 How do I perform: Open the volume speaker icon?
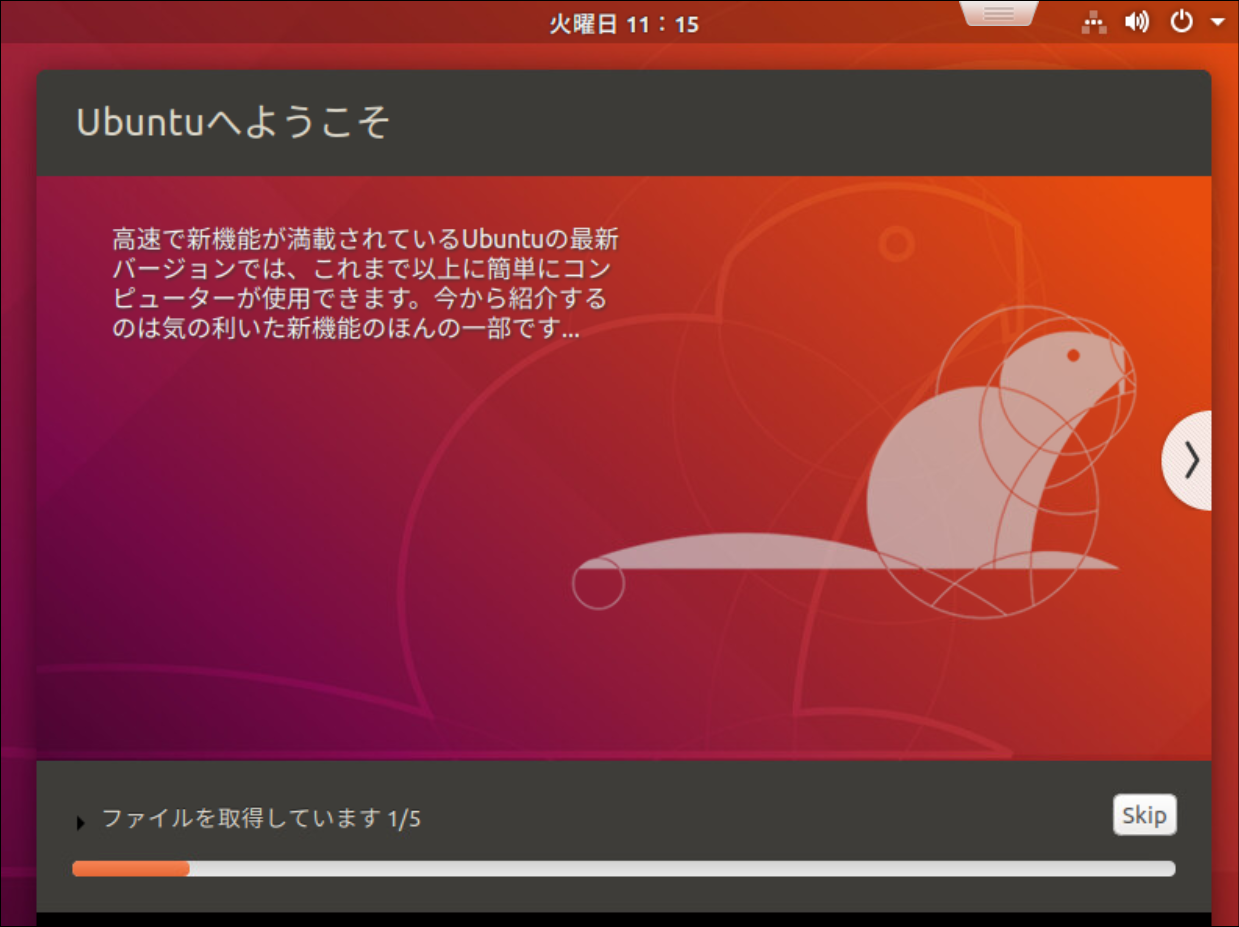click(1137, 22)
